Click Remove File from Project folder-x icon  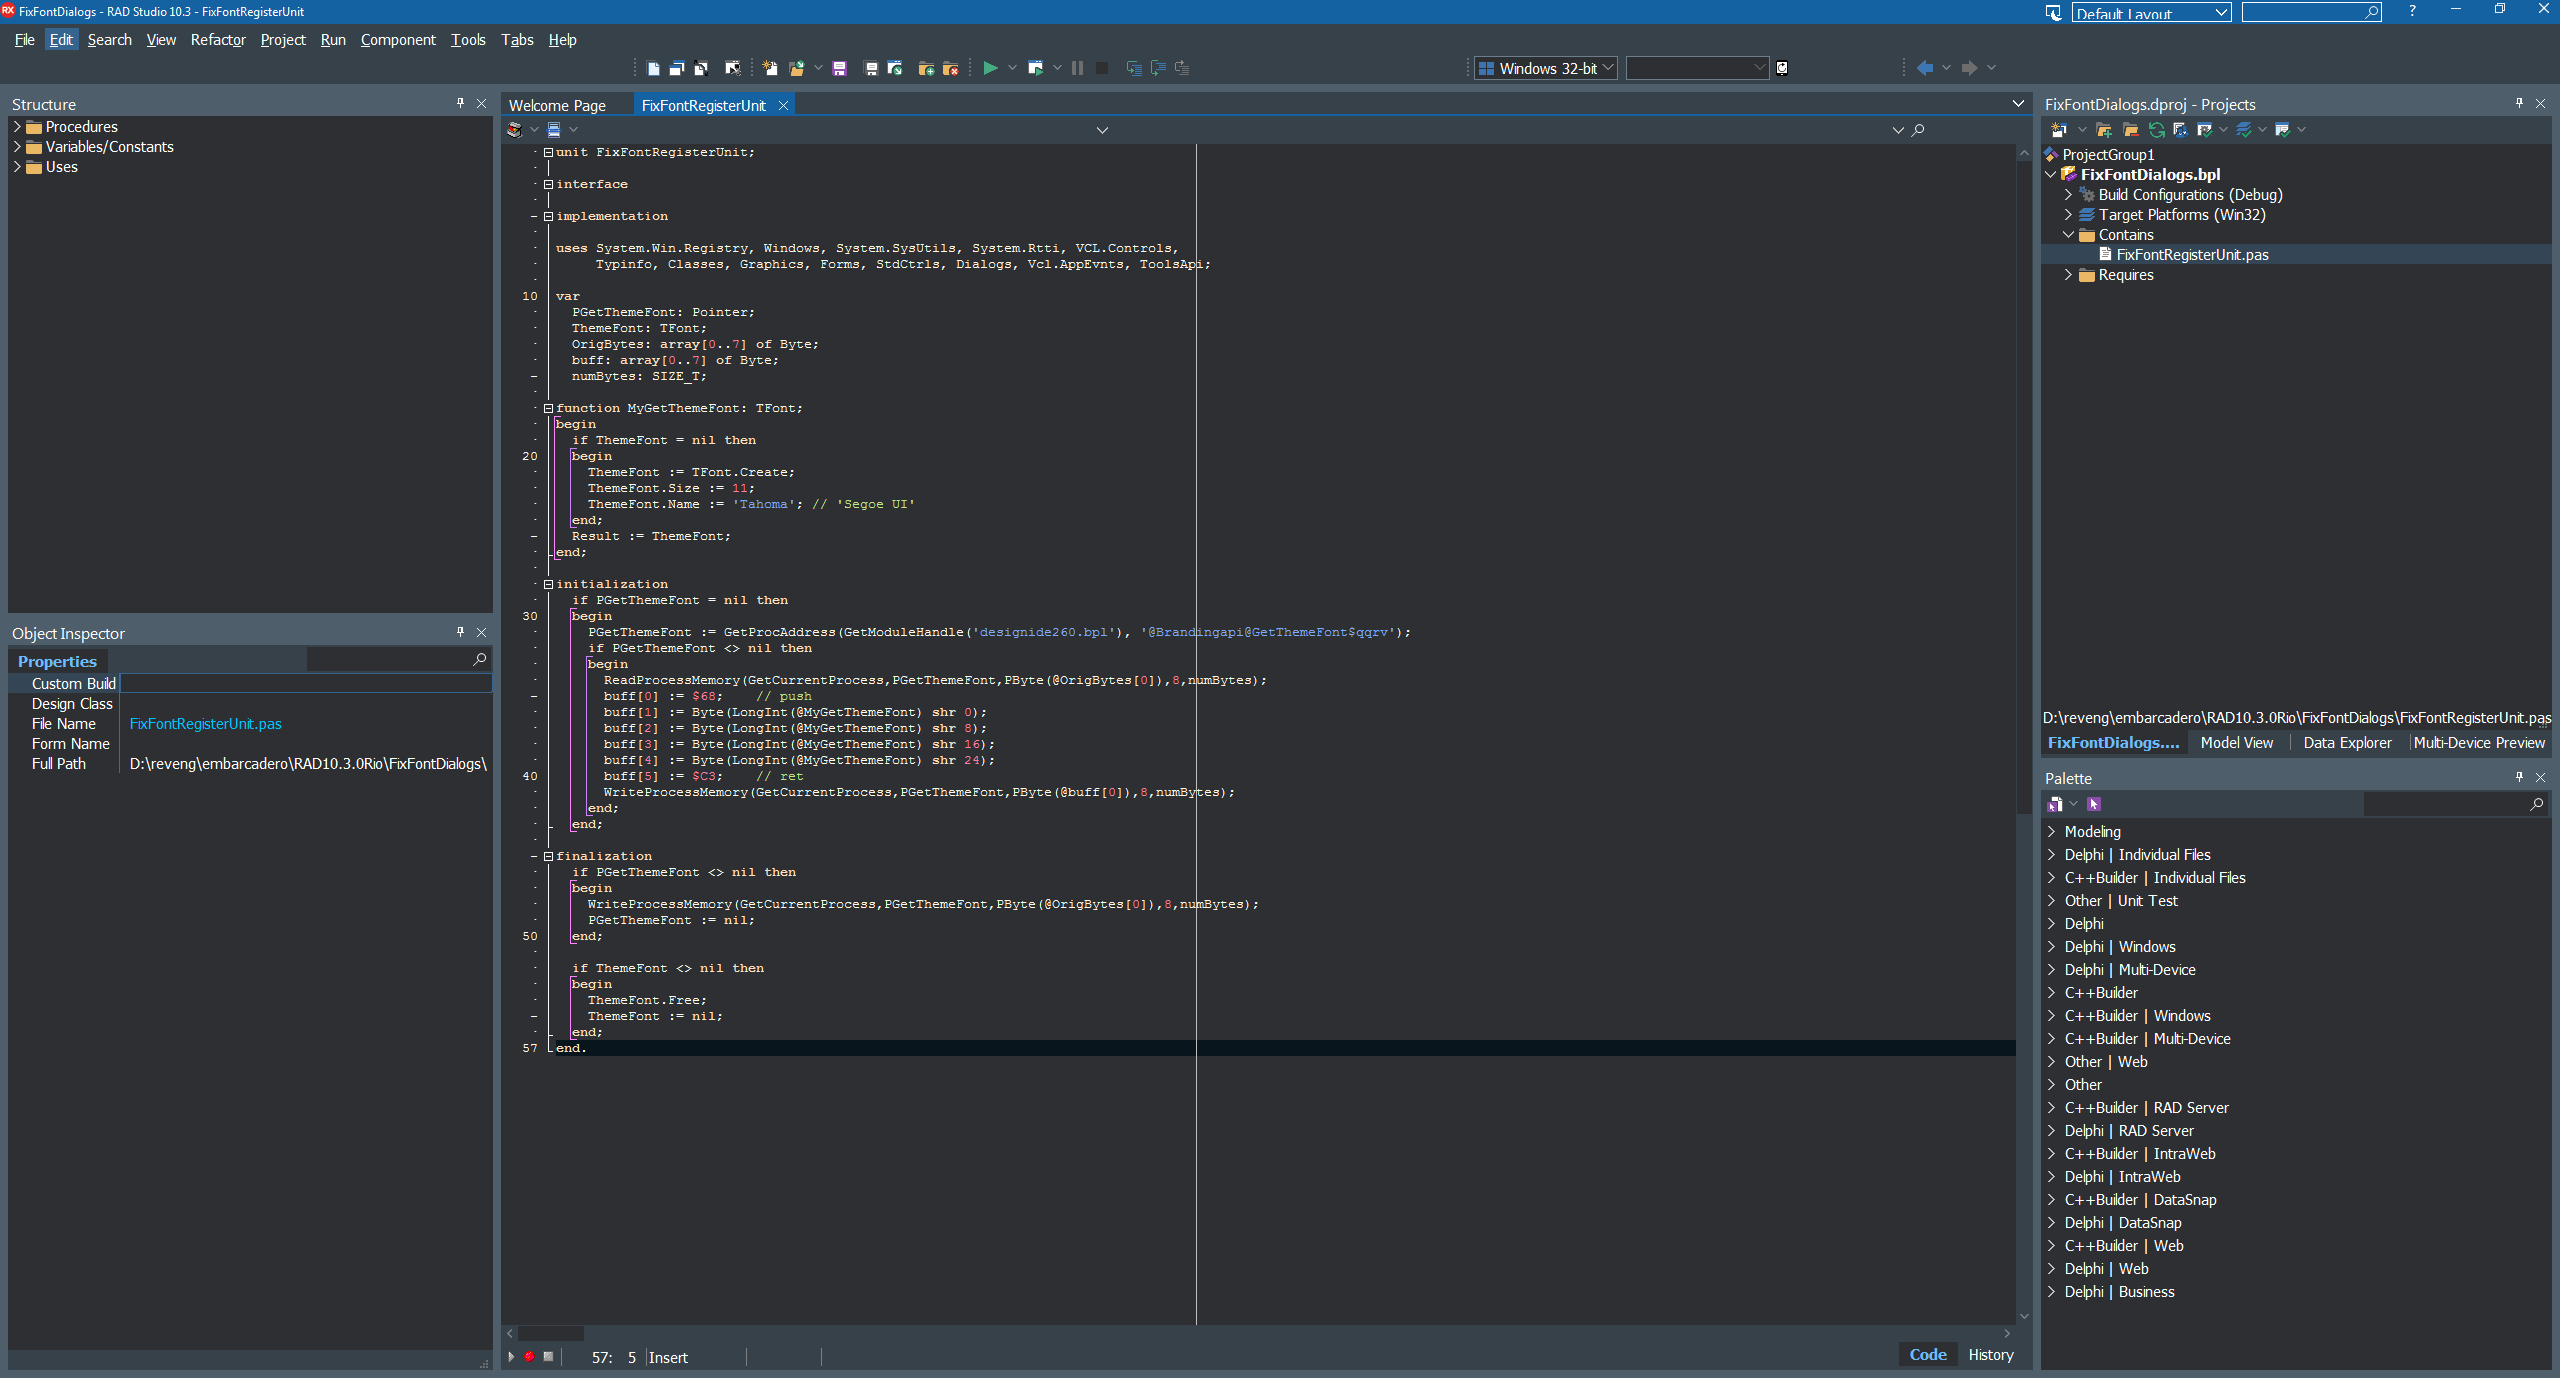(950, 68)
